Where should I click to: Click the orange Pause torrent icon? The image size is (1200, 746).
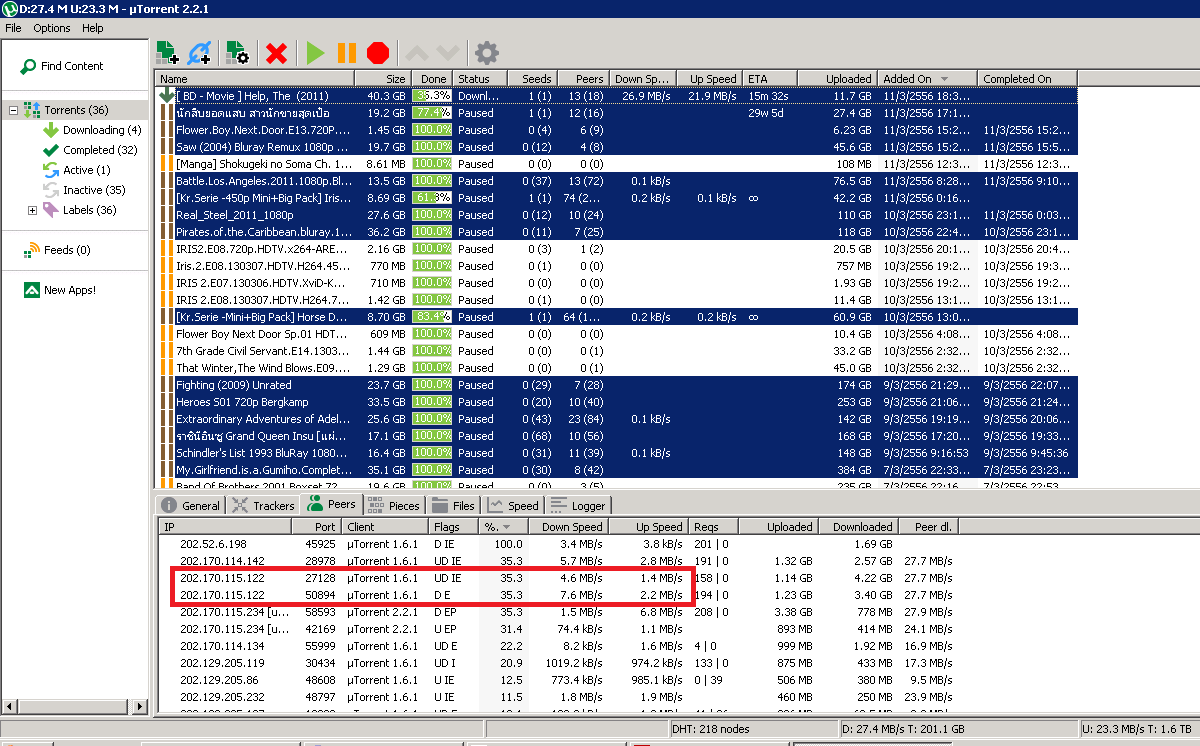pos(346,53)
